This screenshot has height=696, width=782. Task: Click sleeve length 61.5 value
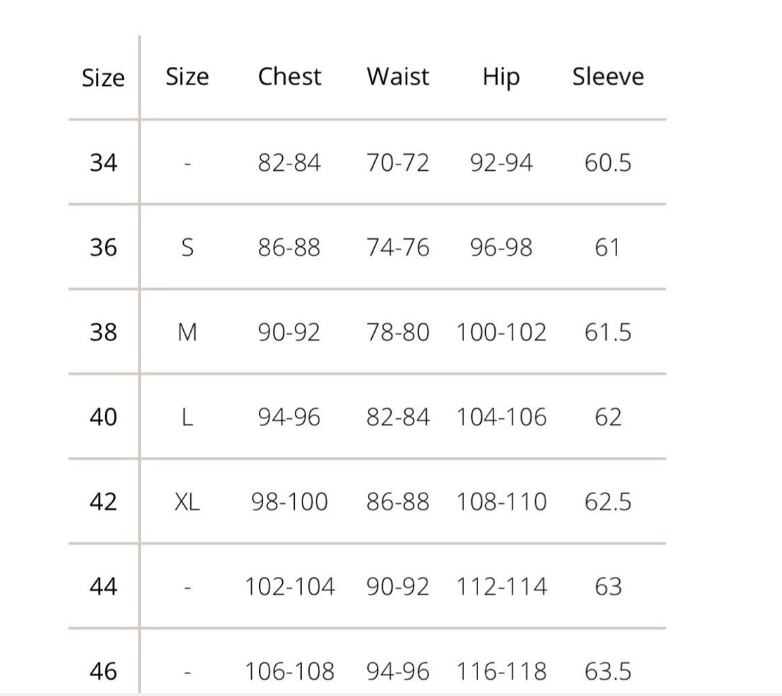(608, 332)
